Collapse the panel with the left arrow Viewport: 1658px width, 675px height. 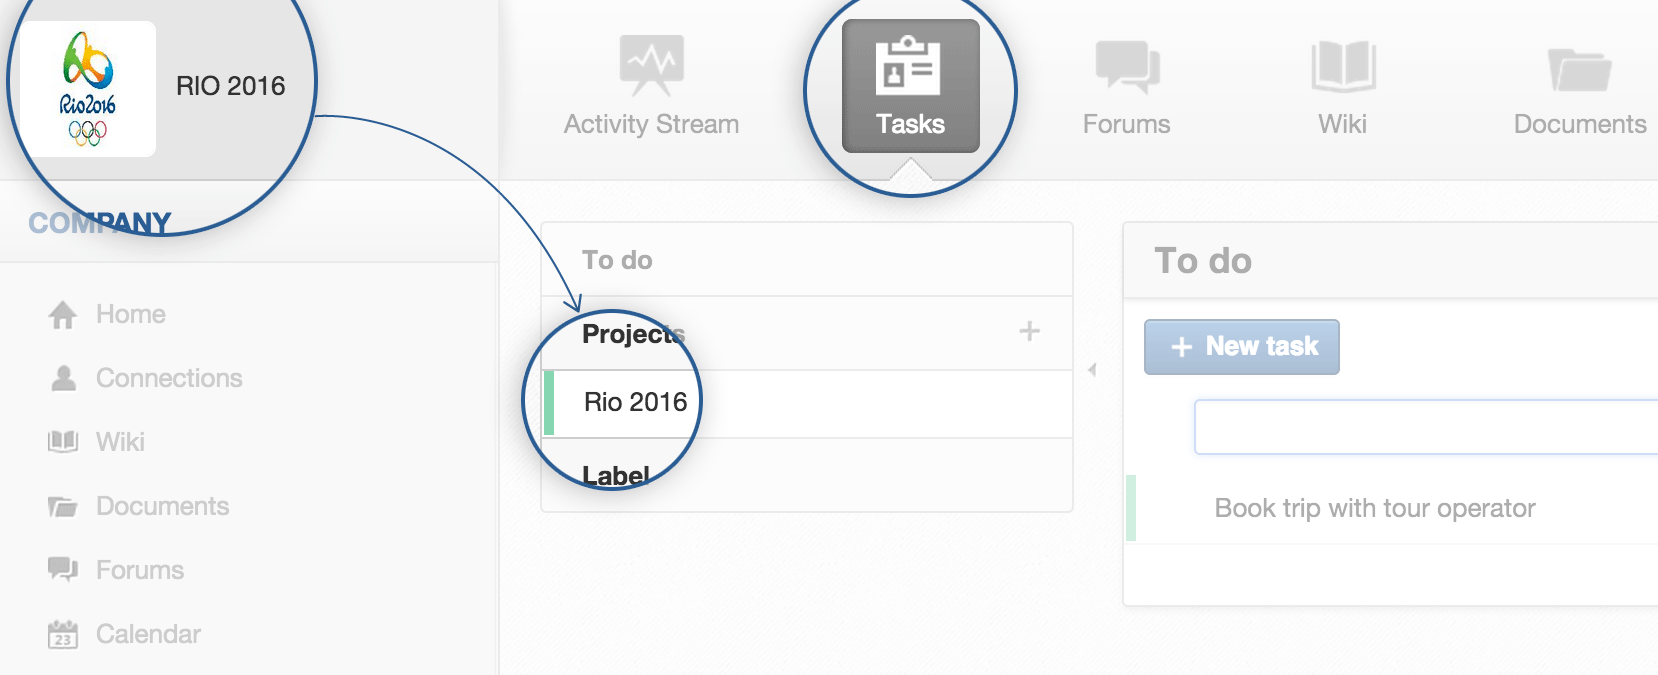[x=1092, y=370]
